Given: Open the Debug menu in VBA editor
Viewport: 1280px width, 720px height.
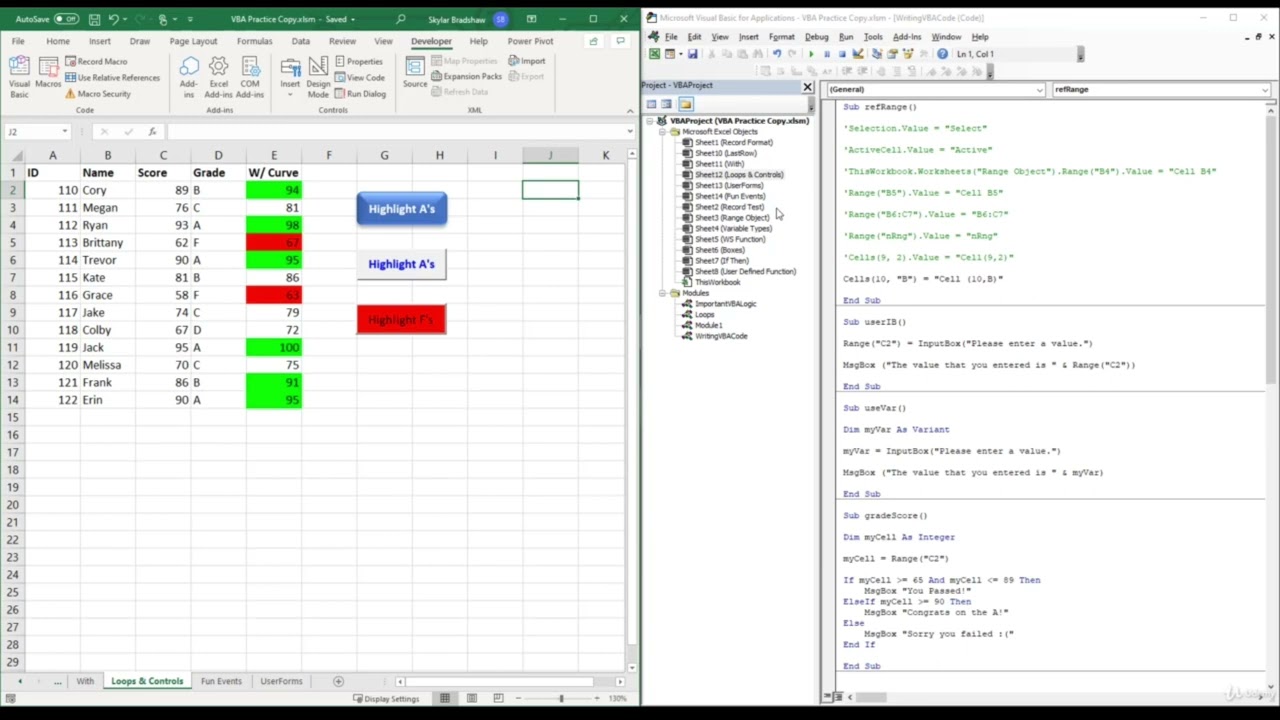Looking at the screenshot, I should [816, 37].
